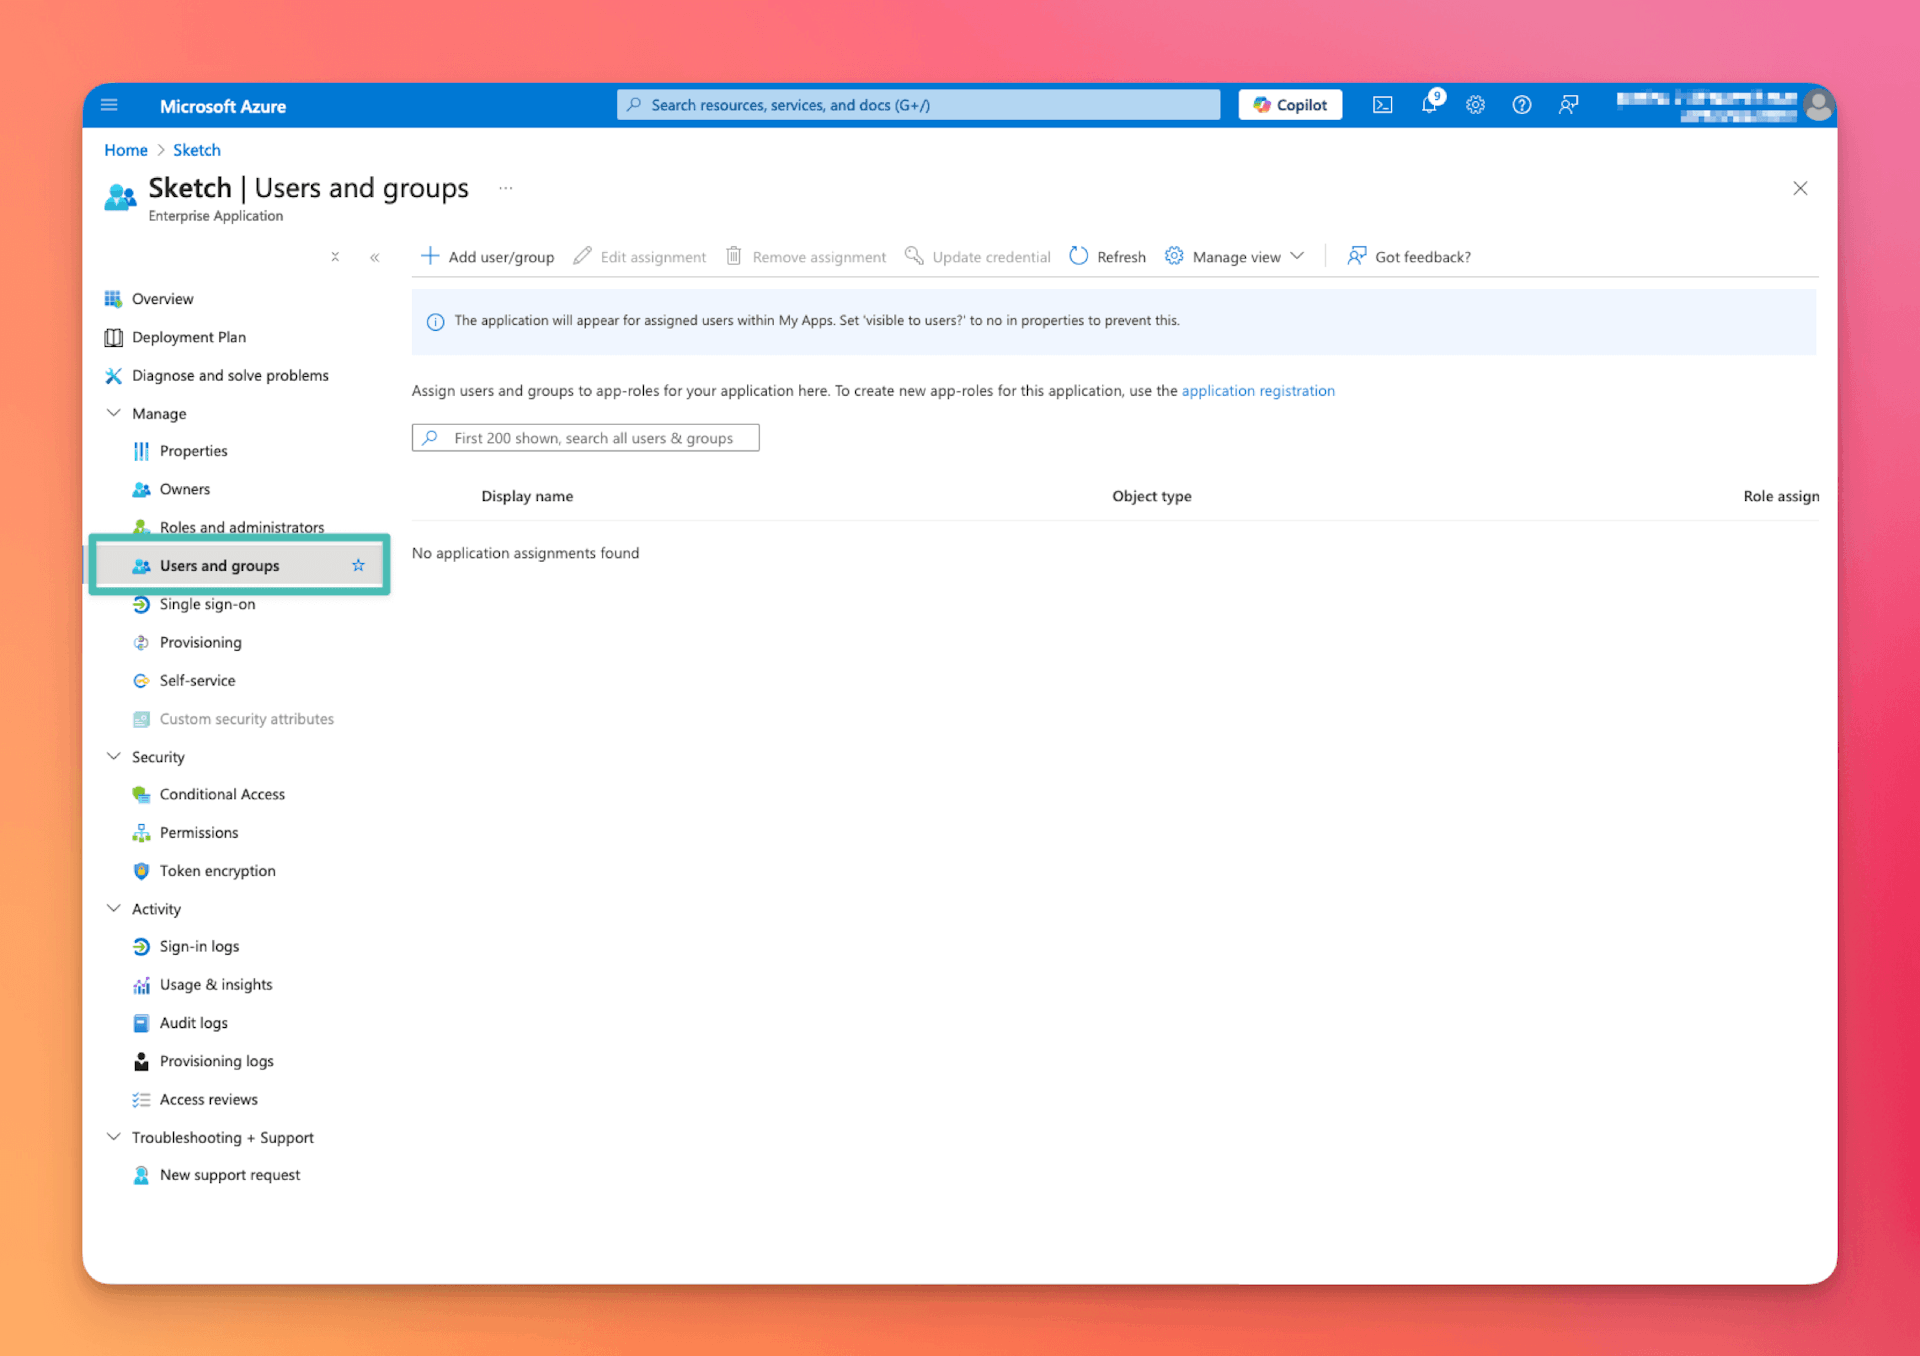Click the info icon in the banner
This screenshot has width=1920, height=1356.
tap(435, 322)
